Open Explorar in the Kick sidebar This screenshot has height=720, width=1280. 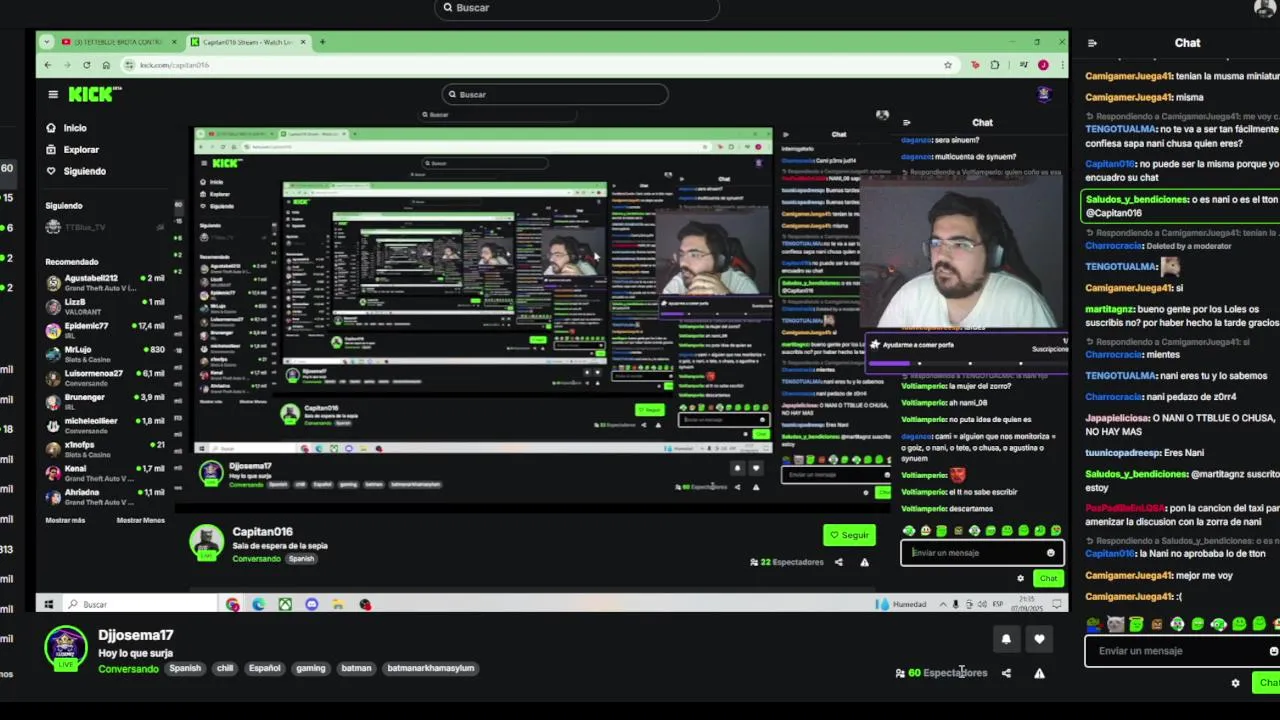pyautogui.click(x=73, y=150)
